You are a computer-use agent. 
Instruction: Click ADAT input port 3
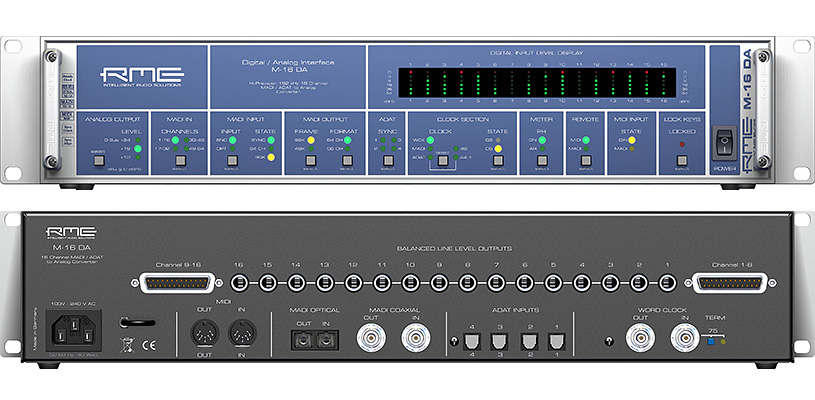pos(501,341)
